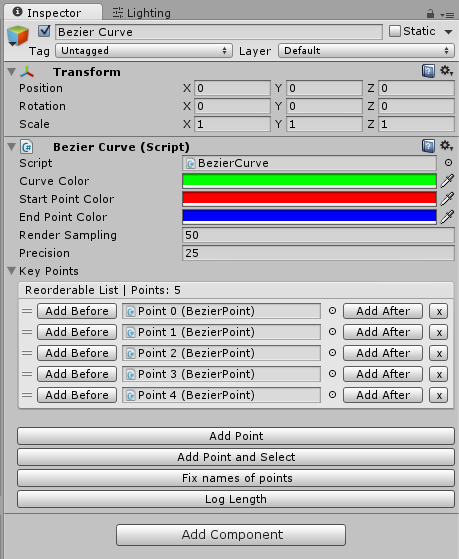459x559 pixels.
Task: Click the Log Length button
Action: tap(236, 499)
